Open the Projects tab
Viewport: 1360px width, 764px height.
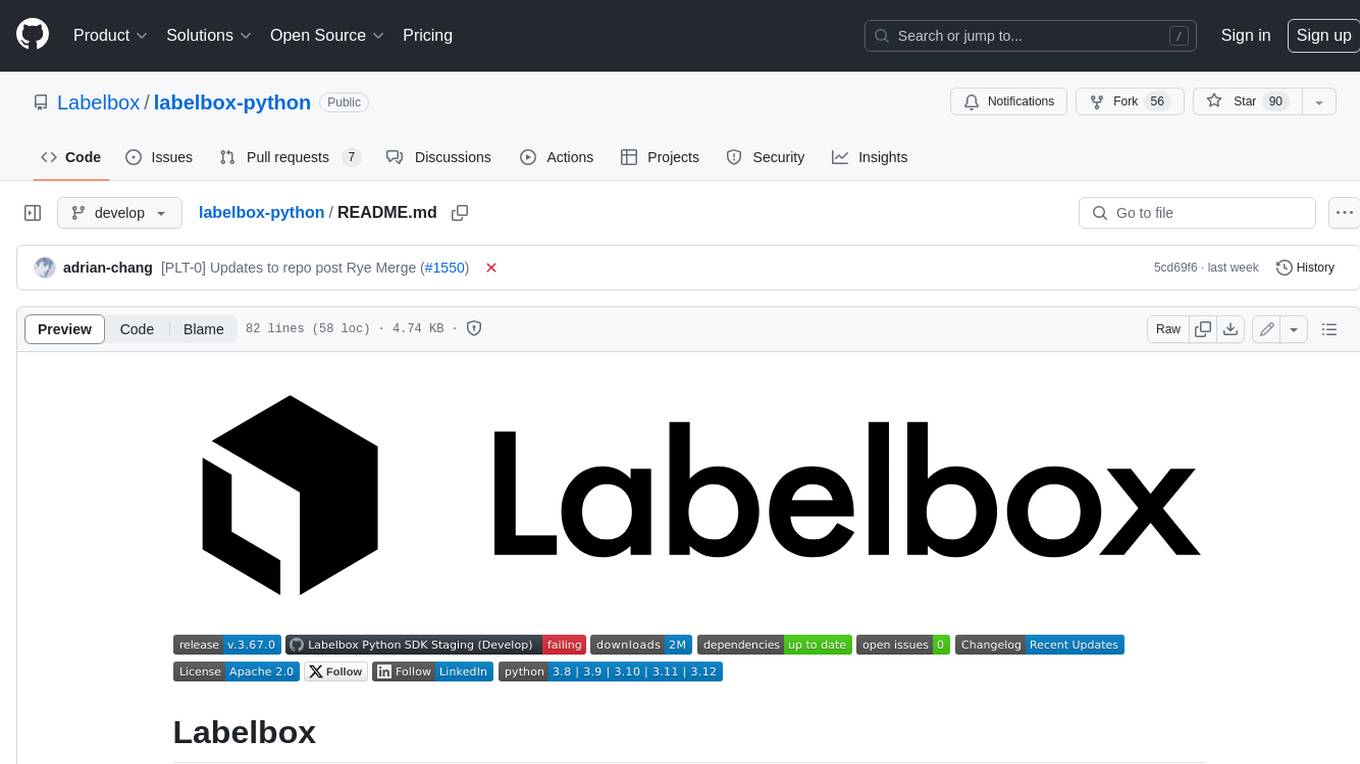[x=660, y=157]
